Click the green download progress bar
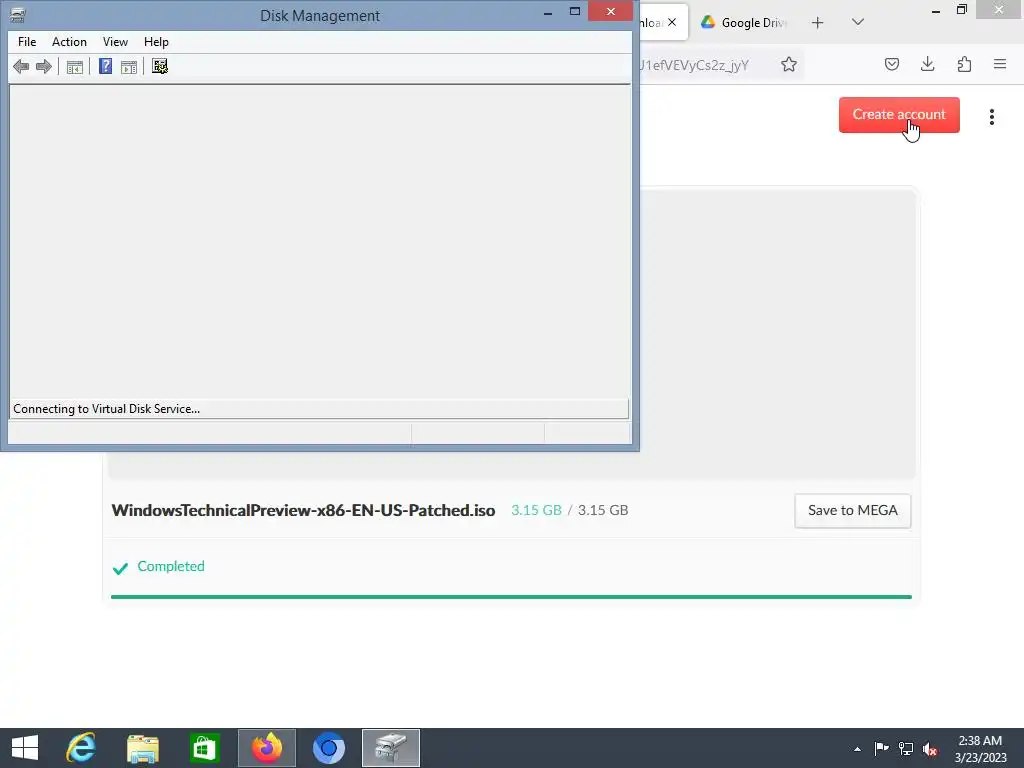Screen dimensions: 1024x768 click(x=511, y=597)
